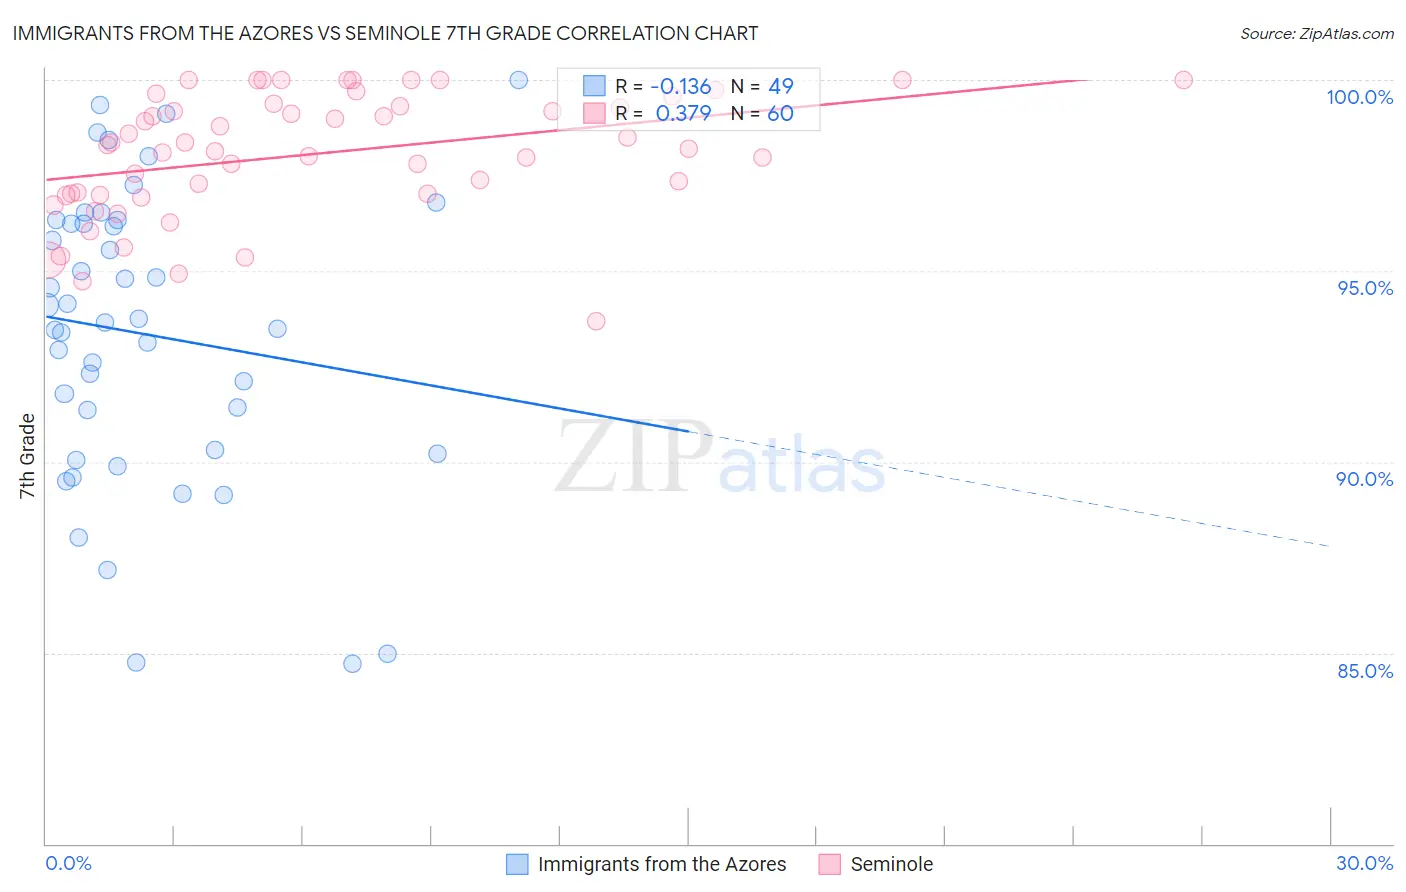Click the 7th Grade axis title
1406x892 pixels.
point(27,456)
